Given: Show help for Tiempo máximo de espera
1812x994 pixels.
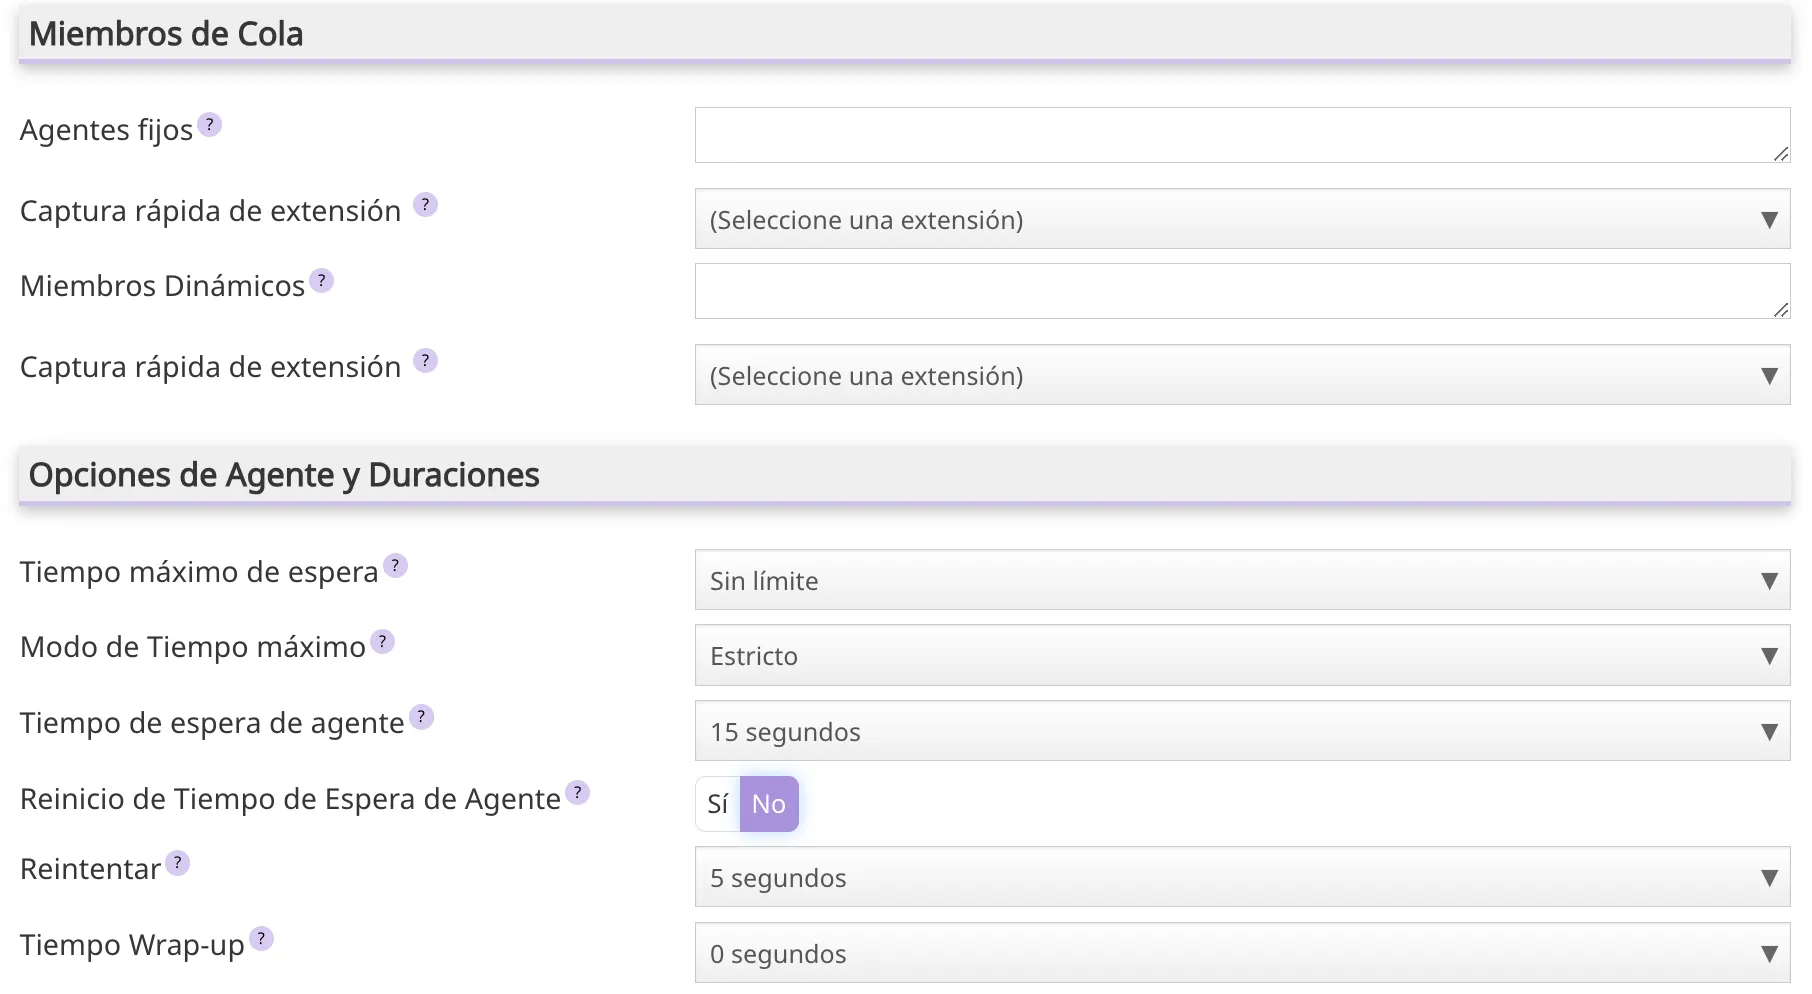Looking at the screenshot, I should point(395,566).
